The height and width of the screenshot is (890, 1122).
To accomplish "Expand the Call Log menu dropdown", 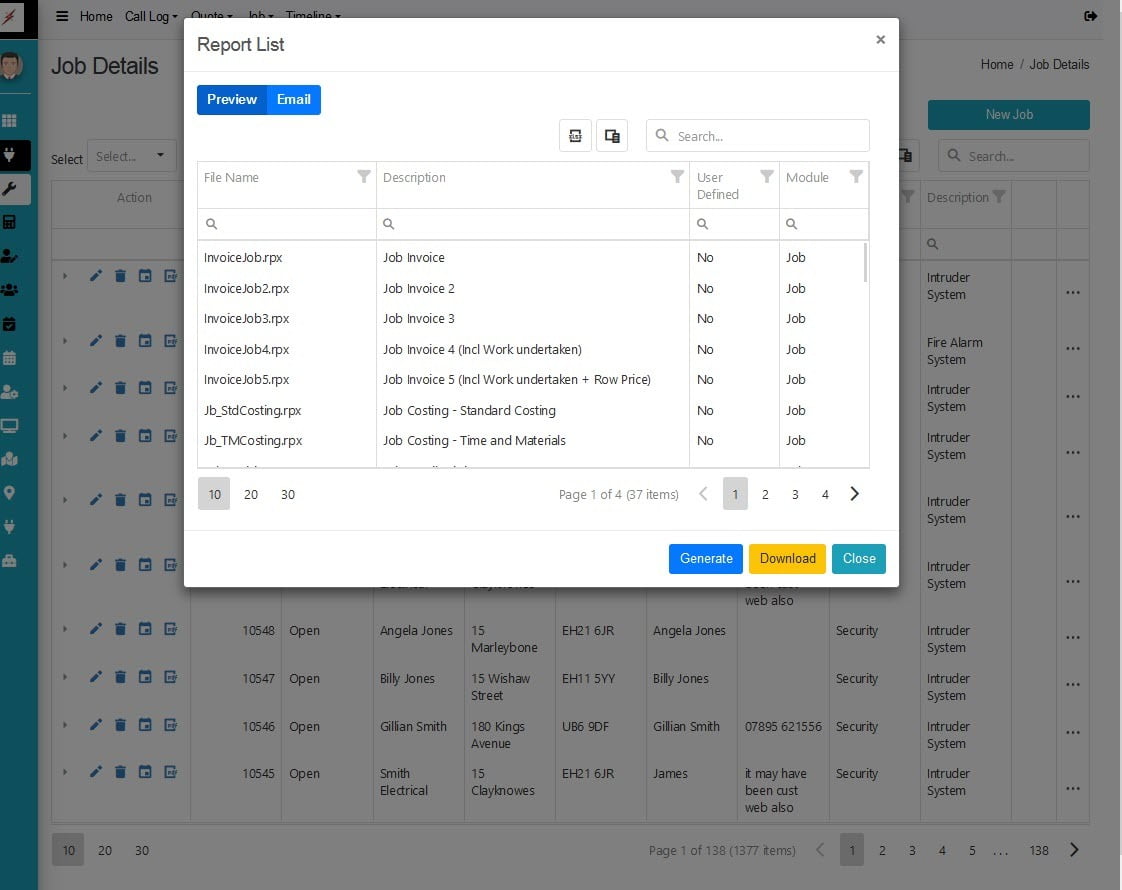I will (151, 16).
